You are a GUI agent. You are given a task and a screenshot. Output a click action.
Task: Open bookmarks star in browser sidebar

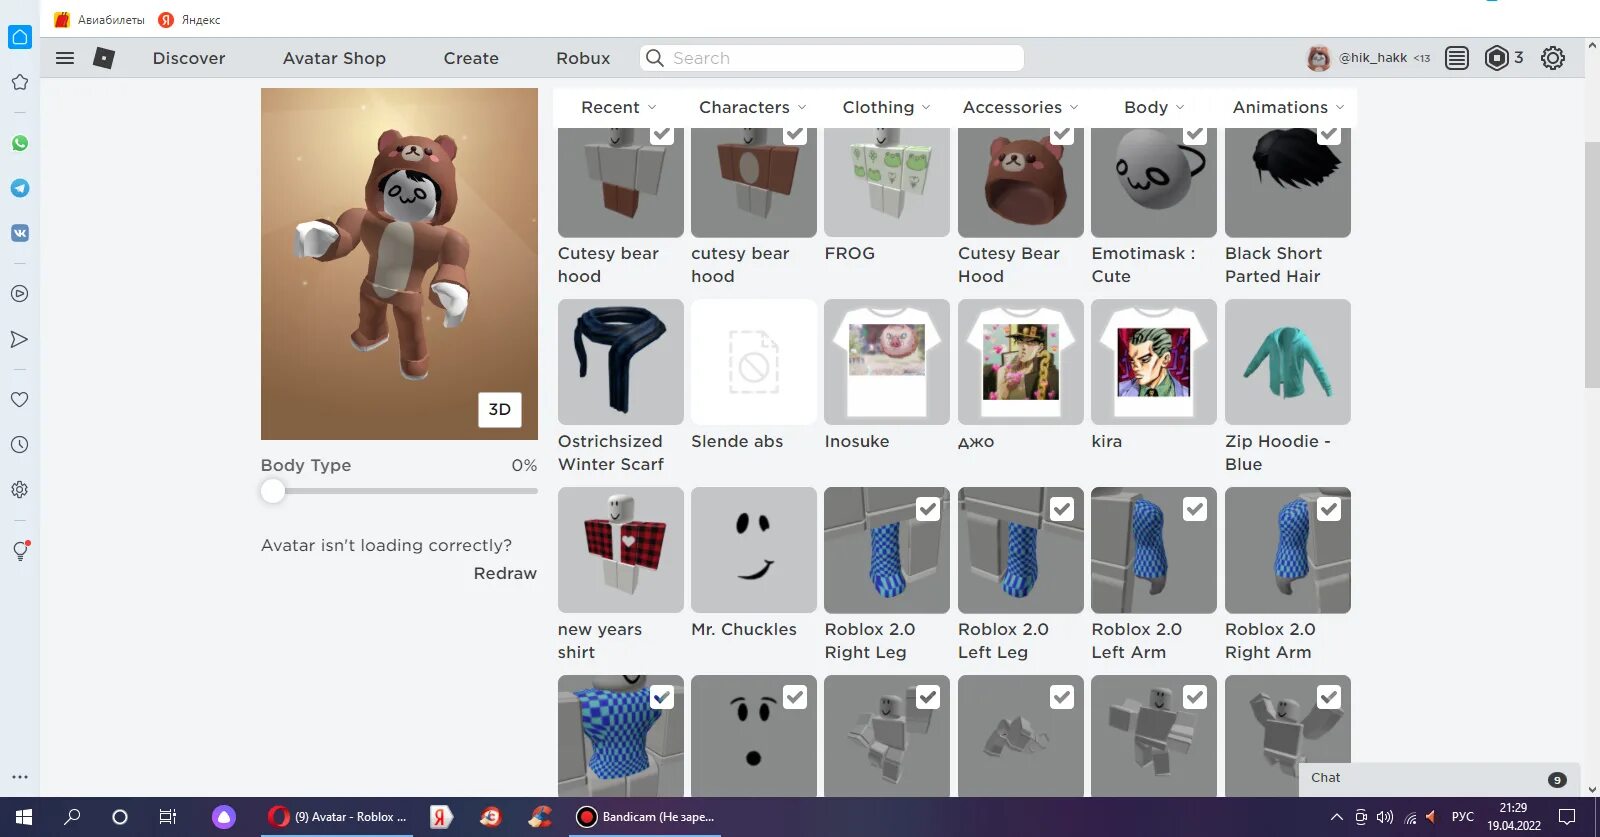point(19,82)
